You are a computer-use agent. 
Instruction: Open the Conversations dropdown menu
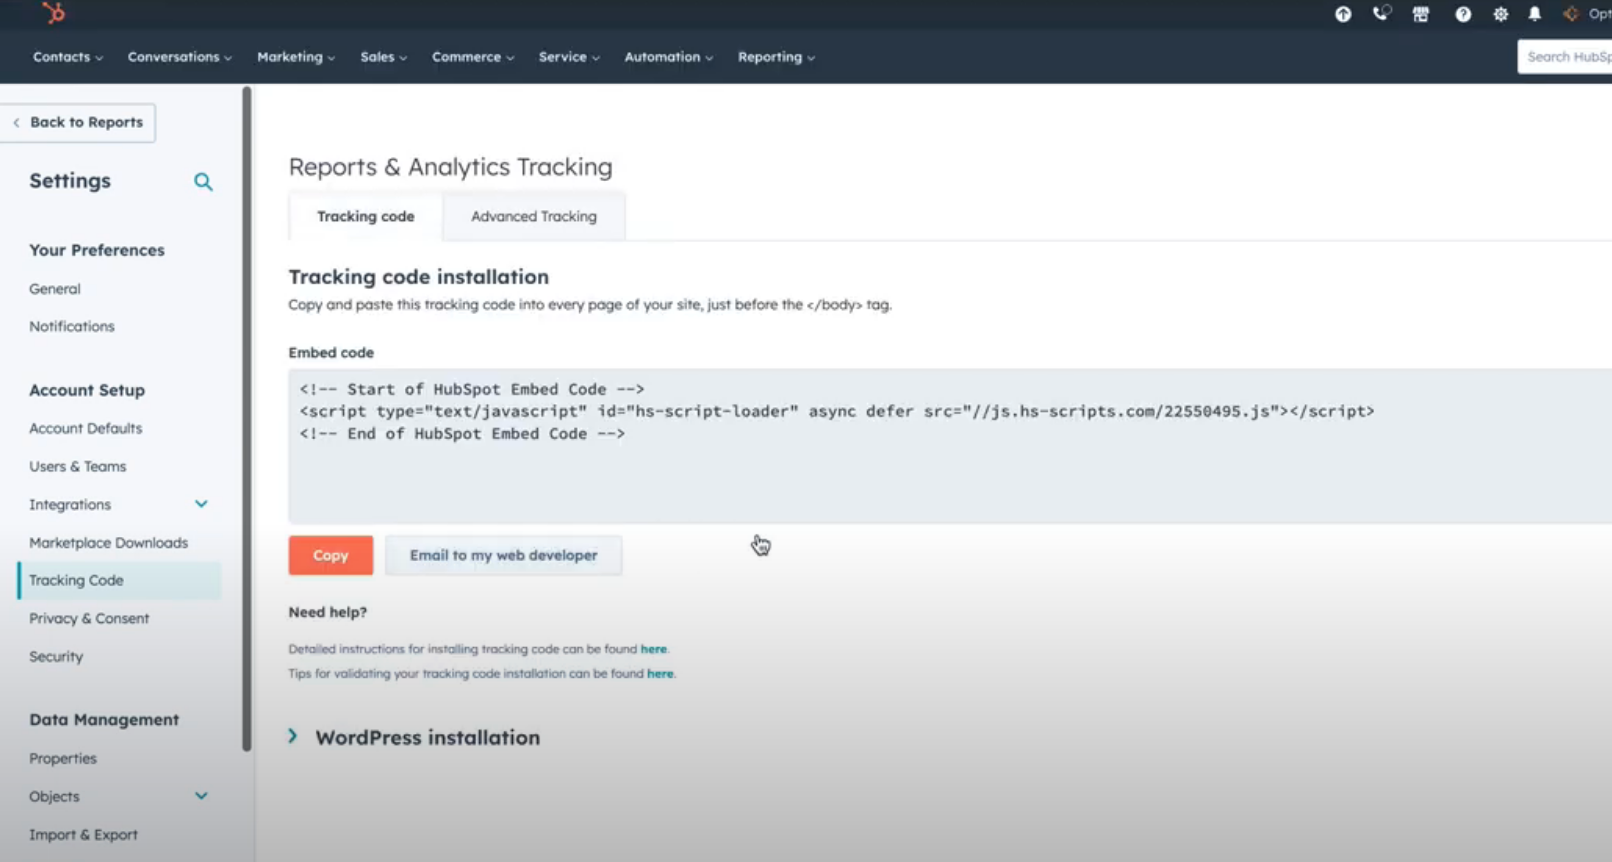tap(179, 57)
